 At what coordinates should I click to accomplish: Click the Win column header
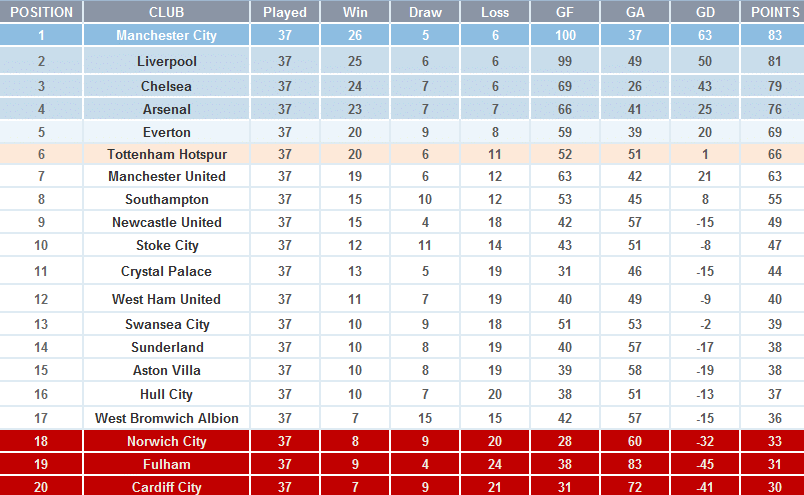click(355, 12)
